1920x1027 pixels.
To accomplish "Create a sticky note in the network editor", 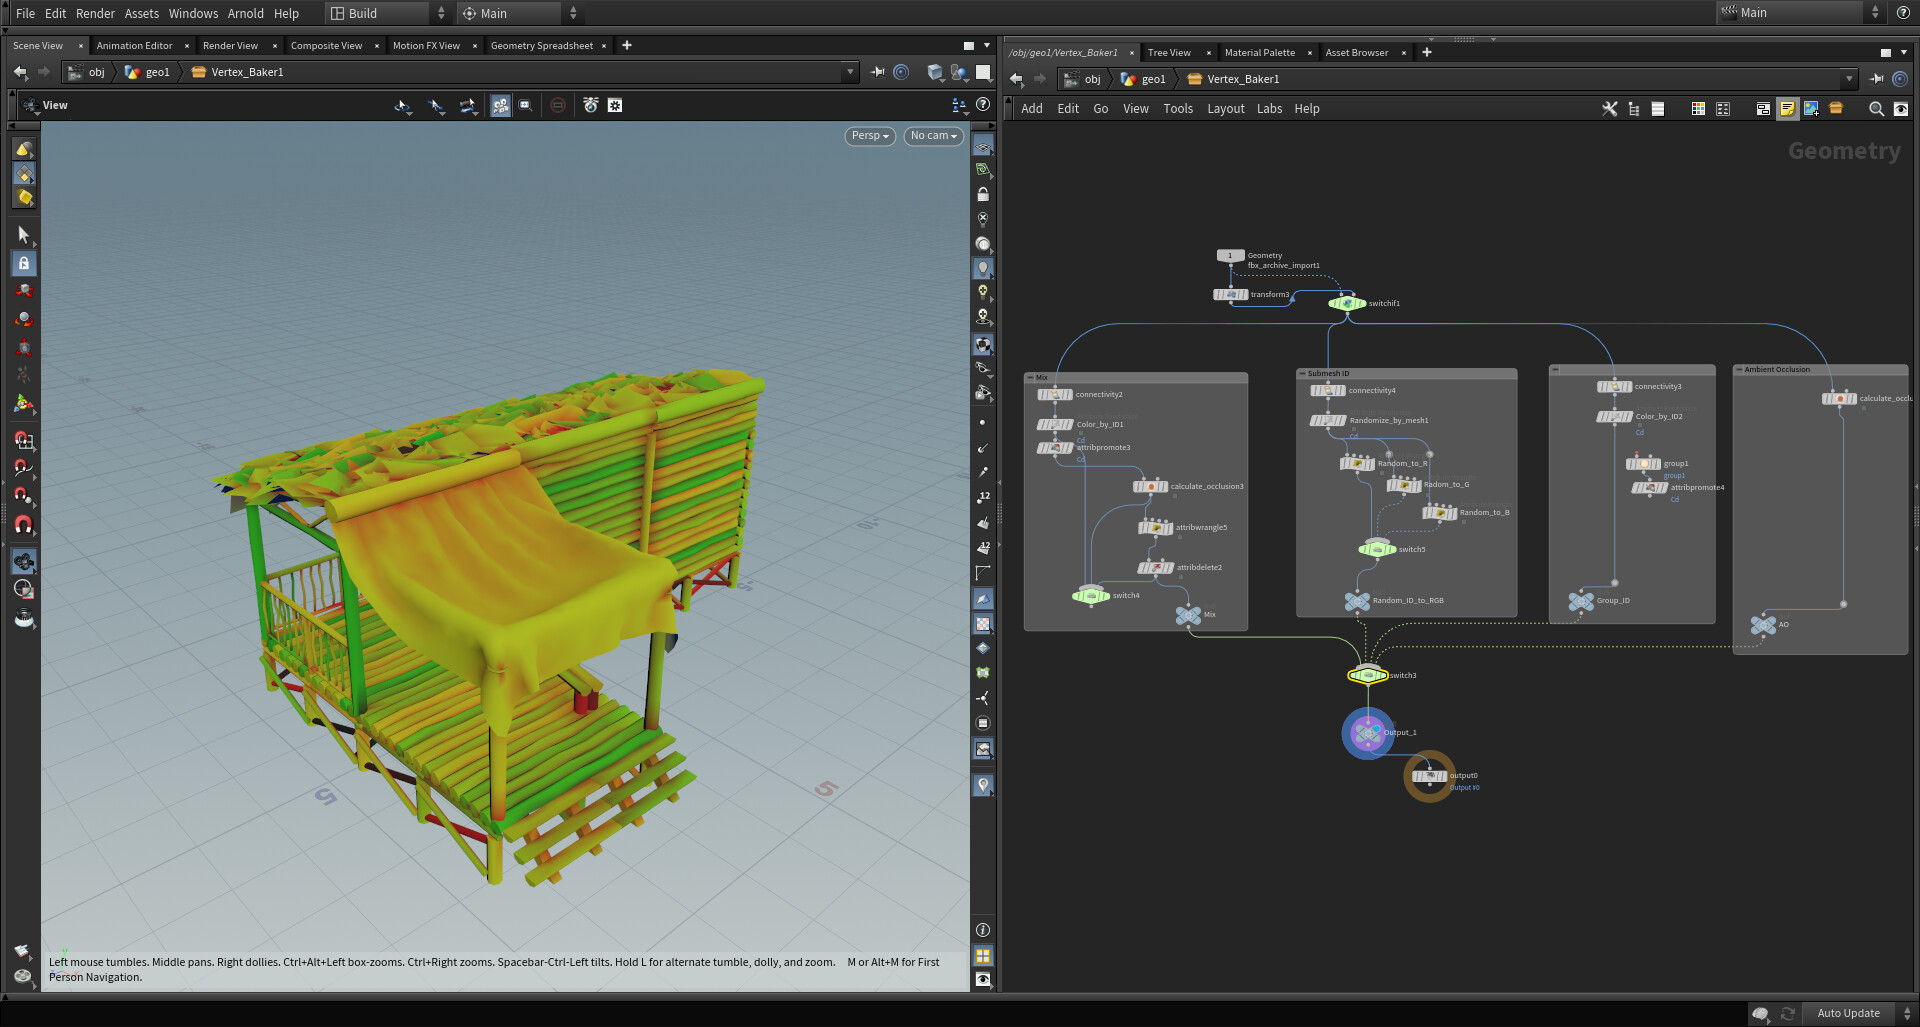I will point(1787,109).
